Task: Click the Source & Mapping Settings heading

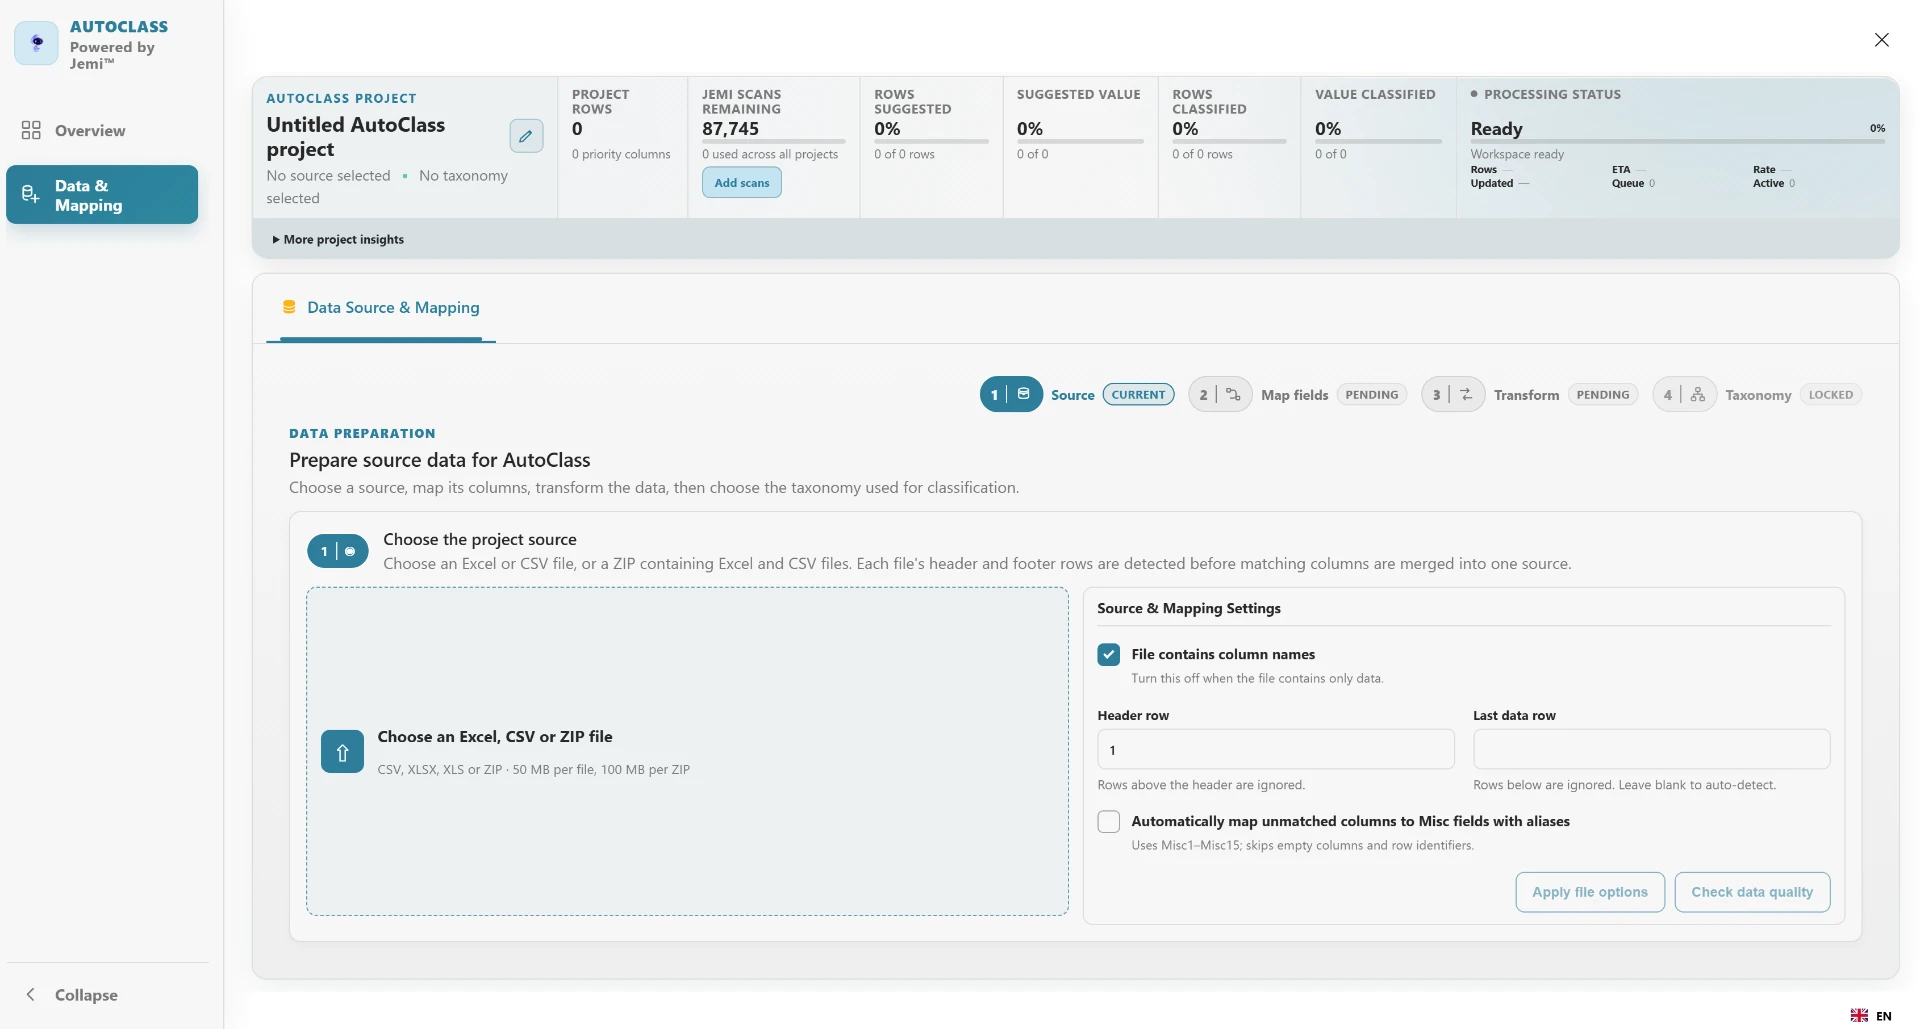Action: [1188, 608]
